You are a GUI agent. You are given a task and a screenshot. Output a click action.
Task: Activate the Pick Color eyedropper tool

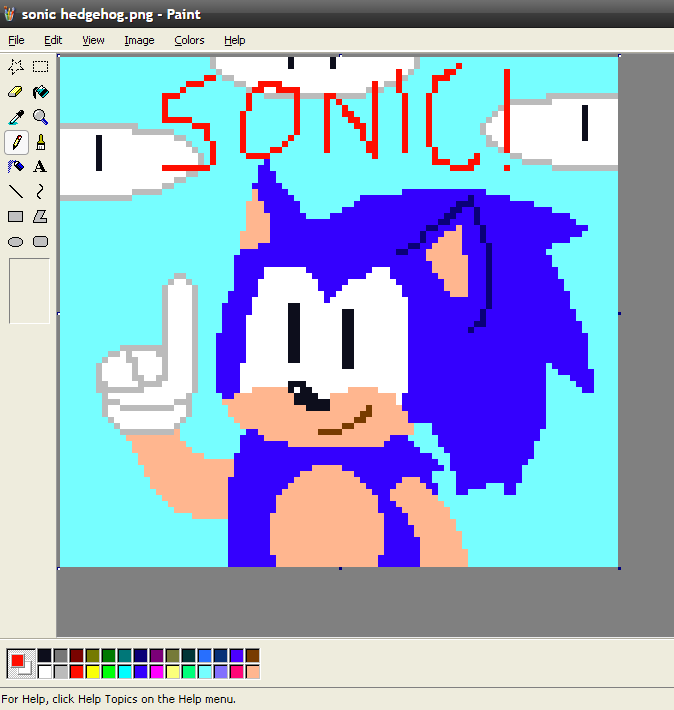click(x=16, y=117)
